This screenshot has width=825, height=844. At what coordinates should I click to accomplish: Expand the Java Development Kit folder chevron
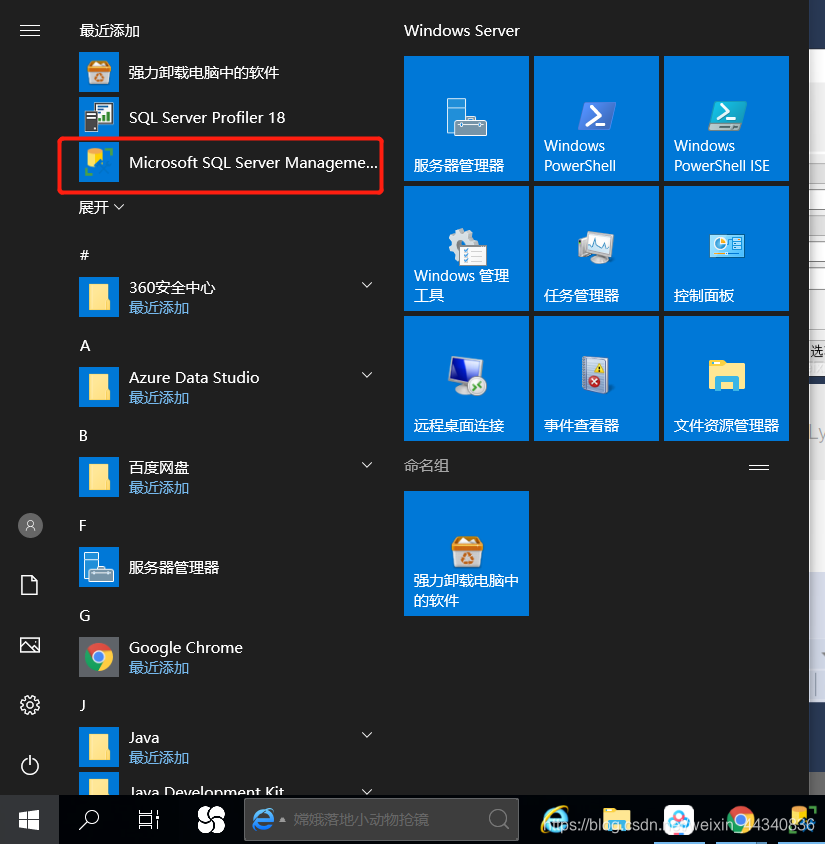click(x=367, y=791)
